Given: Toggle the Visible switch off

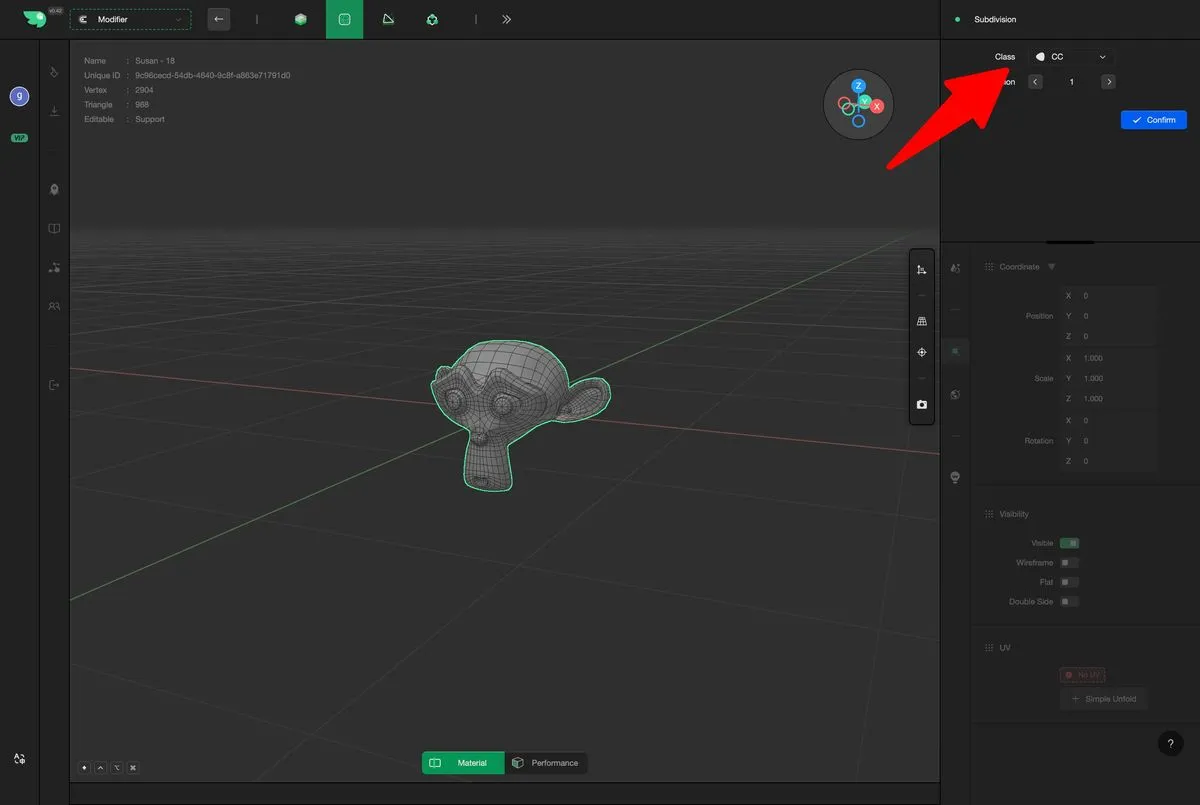Looking at the screenshot, I should point(1069,543).
